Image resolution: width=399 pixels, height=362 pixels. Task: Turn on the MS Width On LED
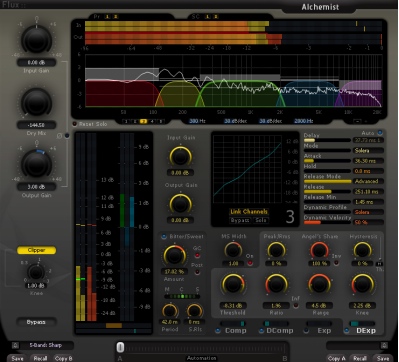[250, 263]
